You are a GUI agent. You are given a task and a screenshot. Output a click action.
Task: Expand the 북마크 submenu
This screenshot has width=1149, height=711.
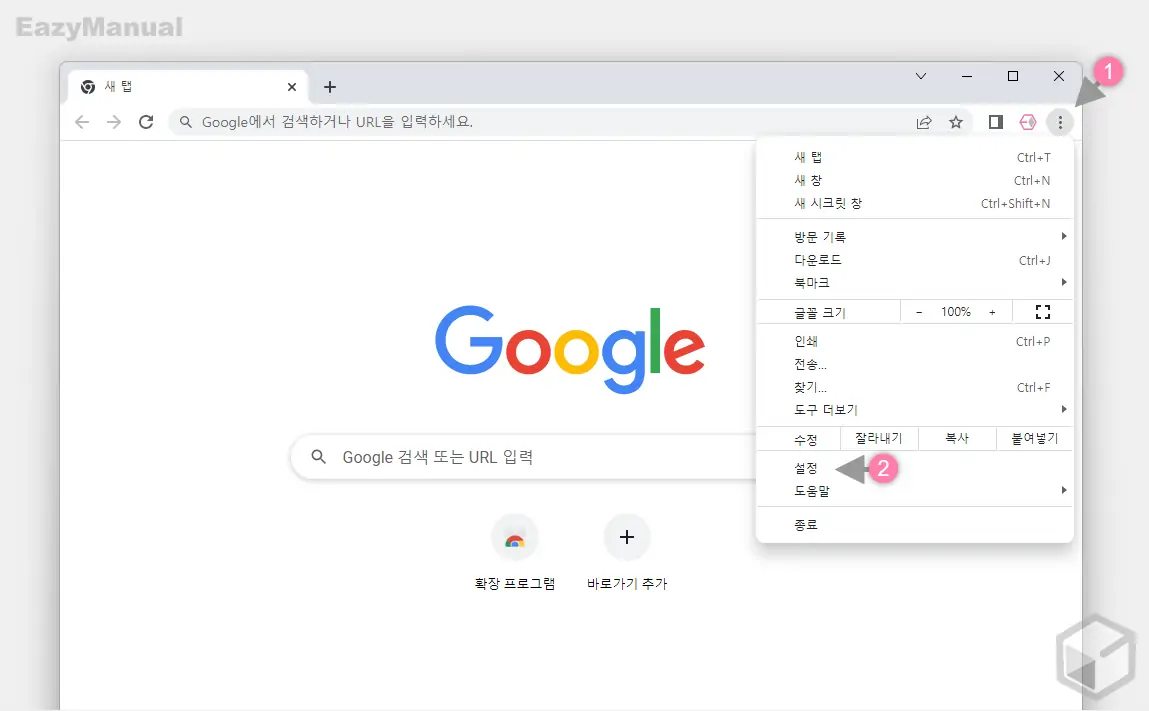click(915, 283)
